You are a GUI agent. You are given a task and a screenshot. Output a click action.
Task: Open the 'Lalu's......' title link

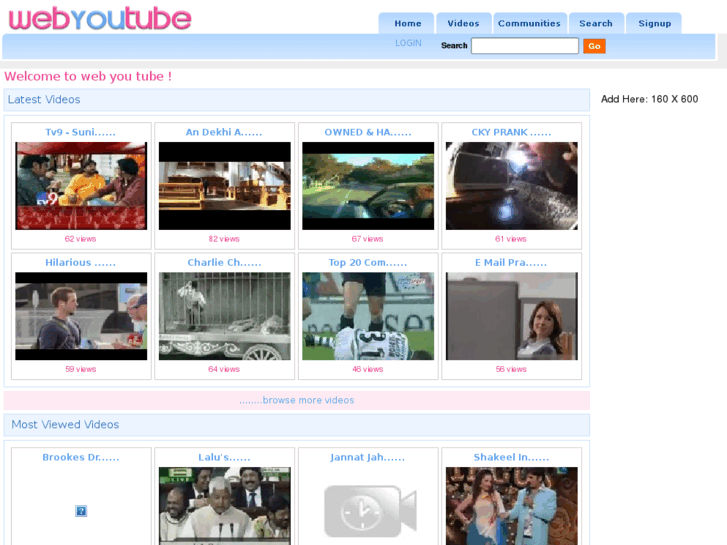click(x=224, y=457)
